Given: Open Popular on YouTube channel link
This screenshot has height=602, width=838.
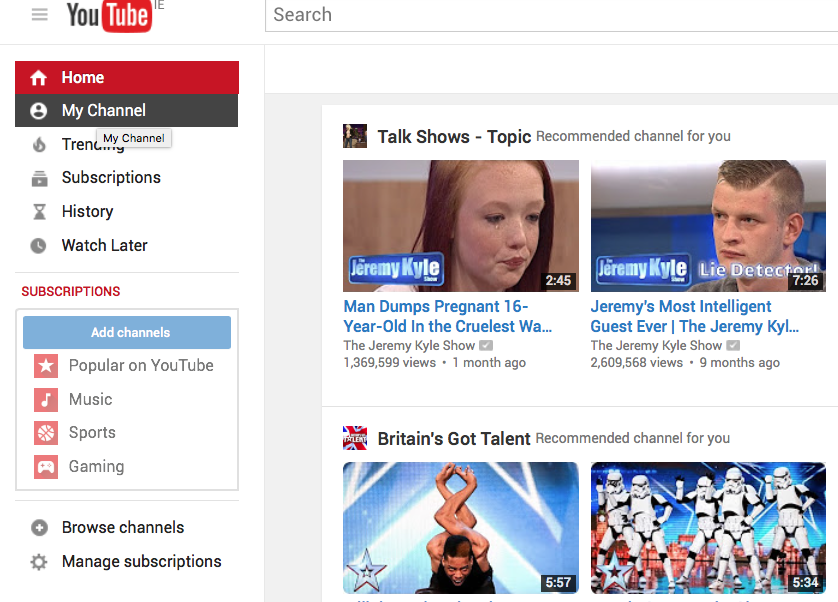Looking at the screenshot, I should tap(141, 366).
